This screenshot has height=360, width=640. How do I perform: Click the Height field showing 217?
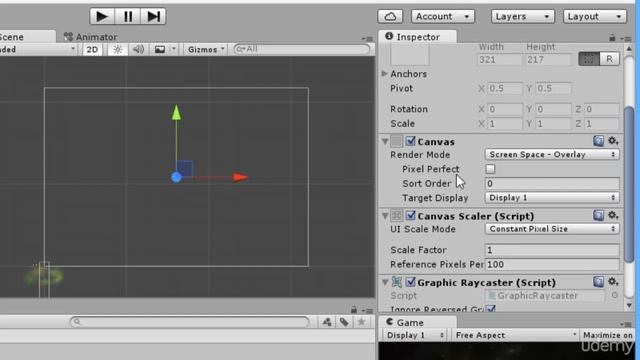click(548, 60)
